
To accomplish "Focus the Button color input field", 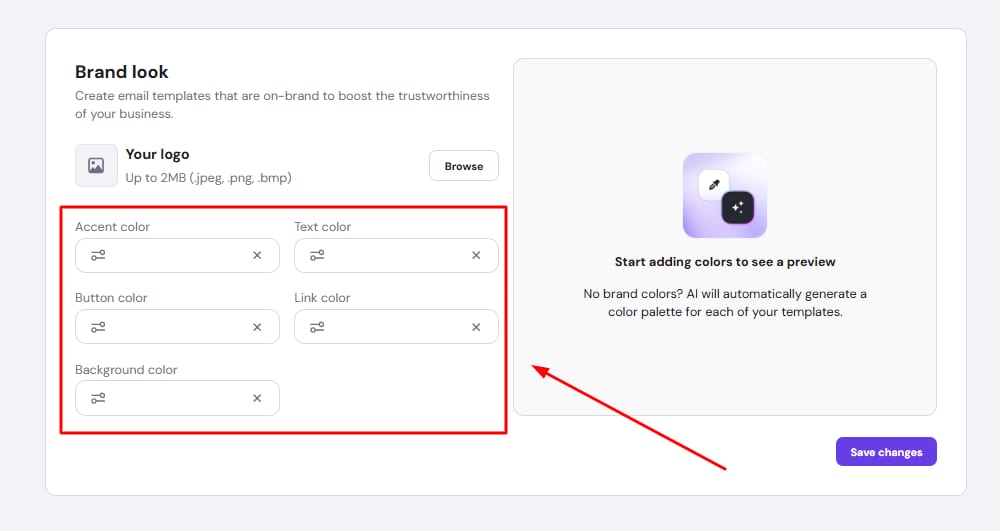I will (177, 327).
